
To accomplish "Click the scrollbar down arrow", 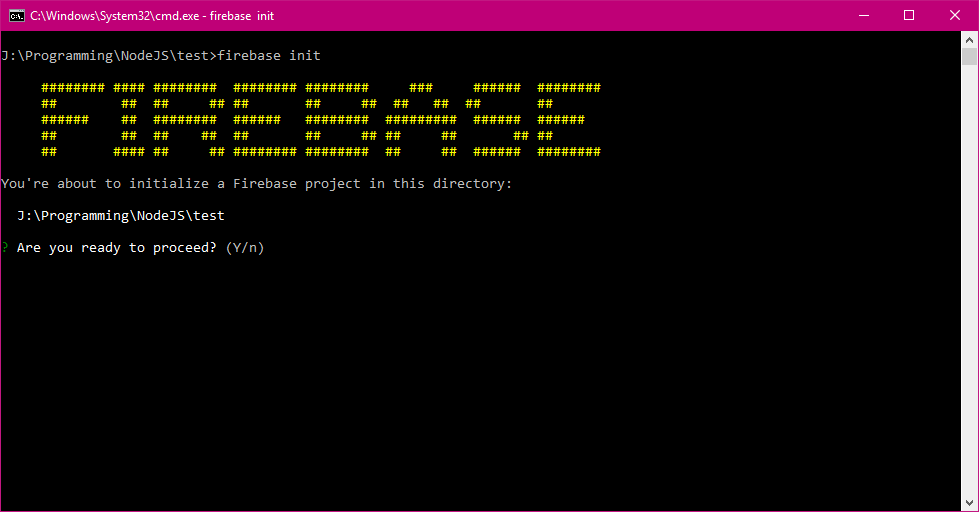I will [x=969, y=503].
